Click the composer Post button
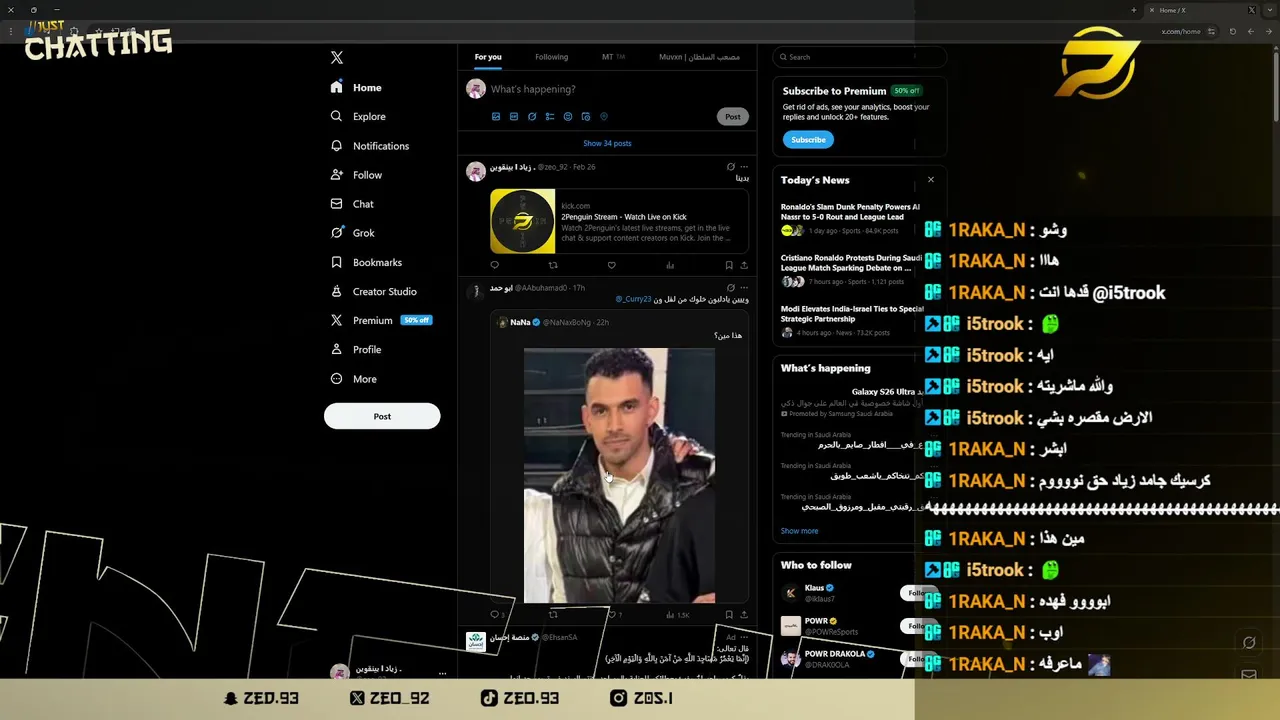 733,117
